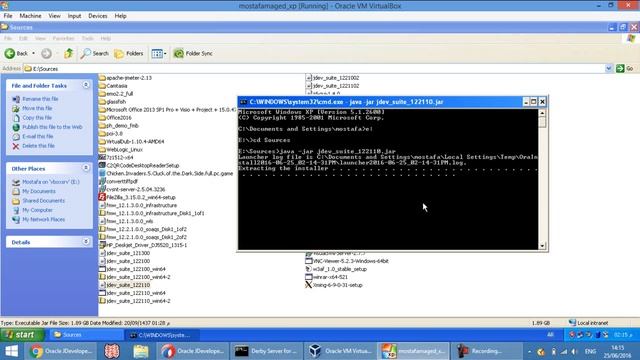The height and width of the screenshot is (360, 640).
Task: Click scroll down arrow in cmd window
Action: pos(542,246)
